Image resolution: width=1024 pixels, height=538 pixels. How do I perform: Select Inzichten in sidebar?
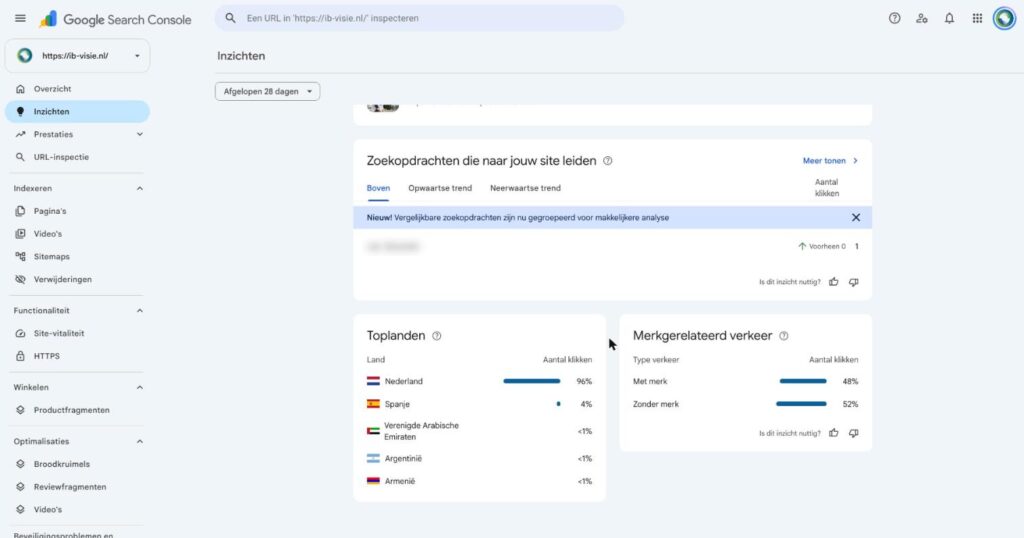tap(77, 112)
